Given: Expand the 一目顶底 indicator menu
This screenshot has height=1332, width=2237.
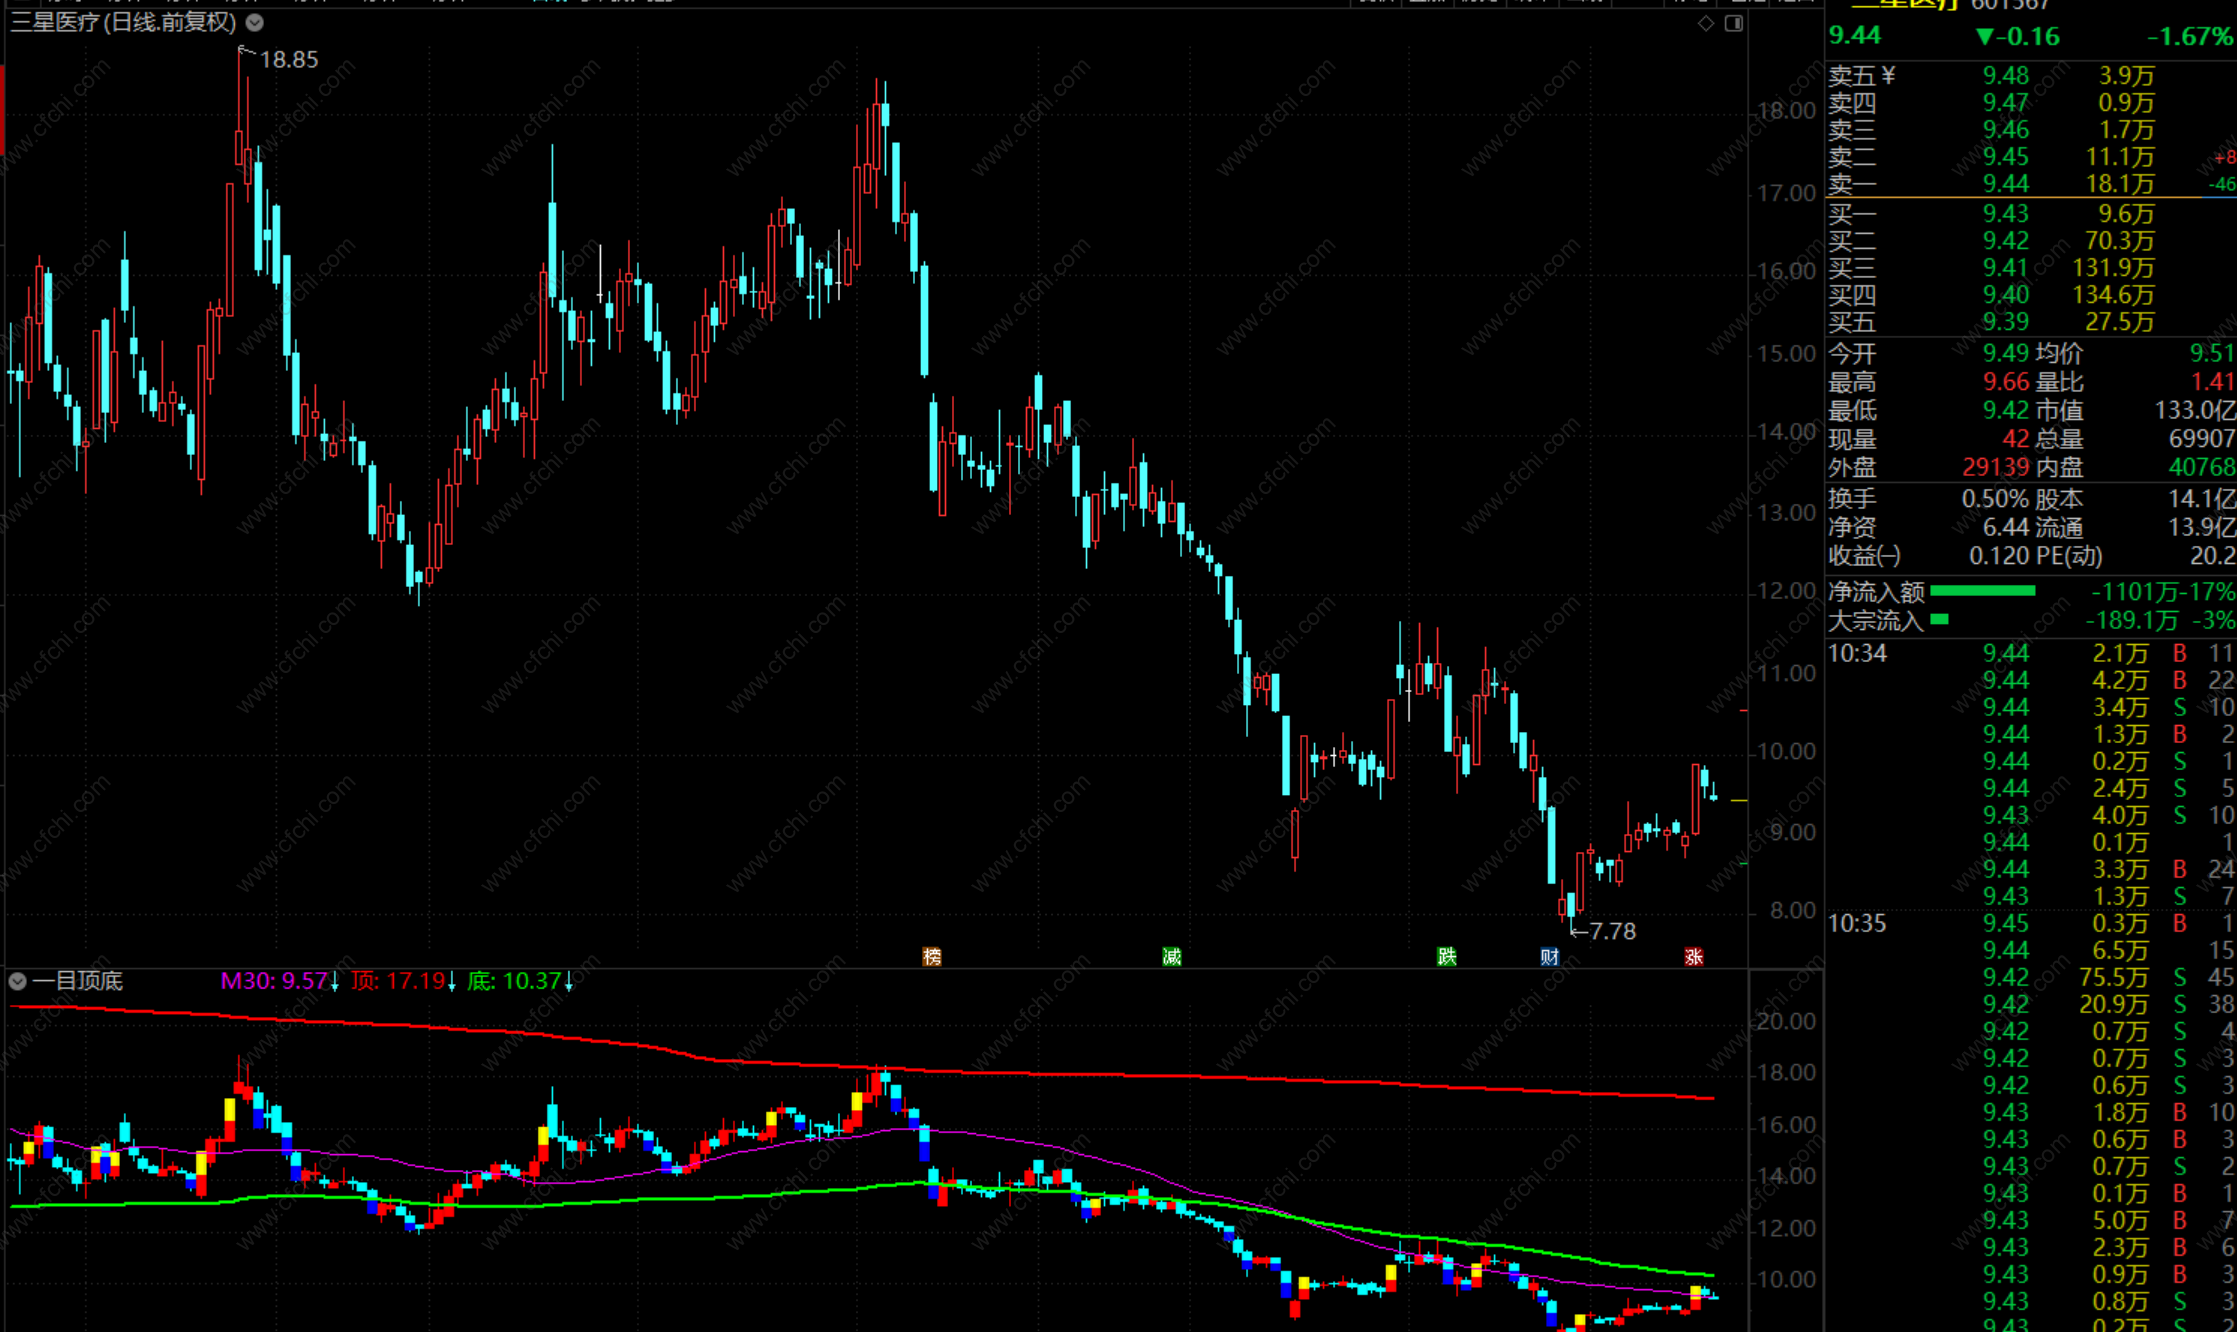Looking at the screenshot, I should click(18, 981).
